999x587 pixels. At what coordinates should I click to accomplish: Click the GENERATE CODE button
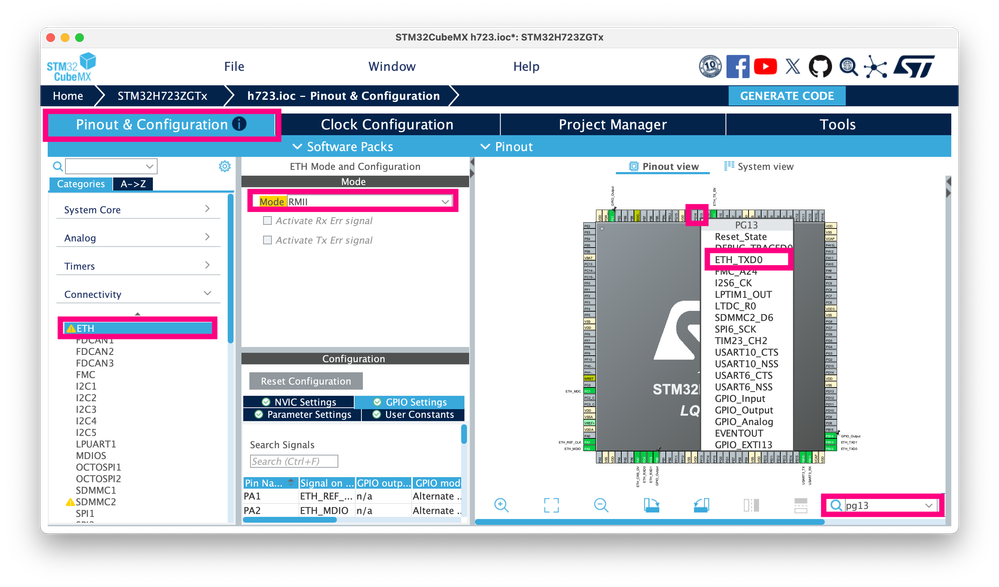(787, 96)
